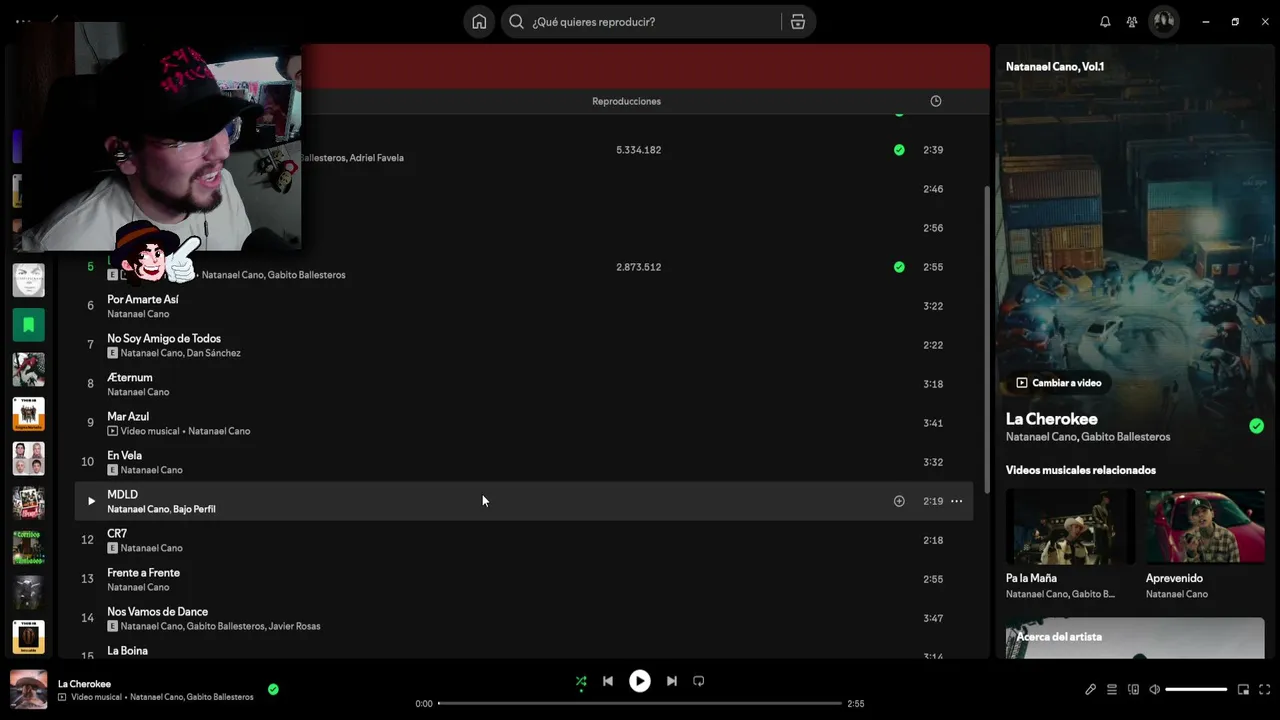Add MDLD to Liked Songs with plus icon
This screenshot has width=1280, height=720.
(x=899, y=501)
